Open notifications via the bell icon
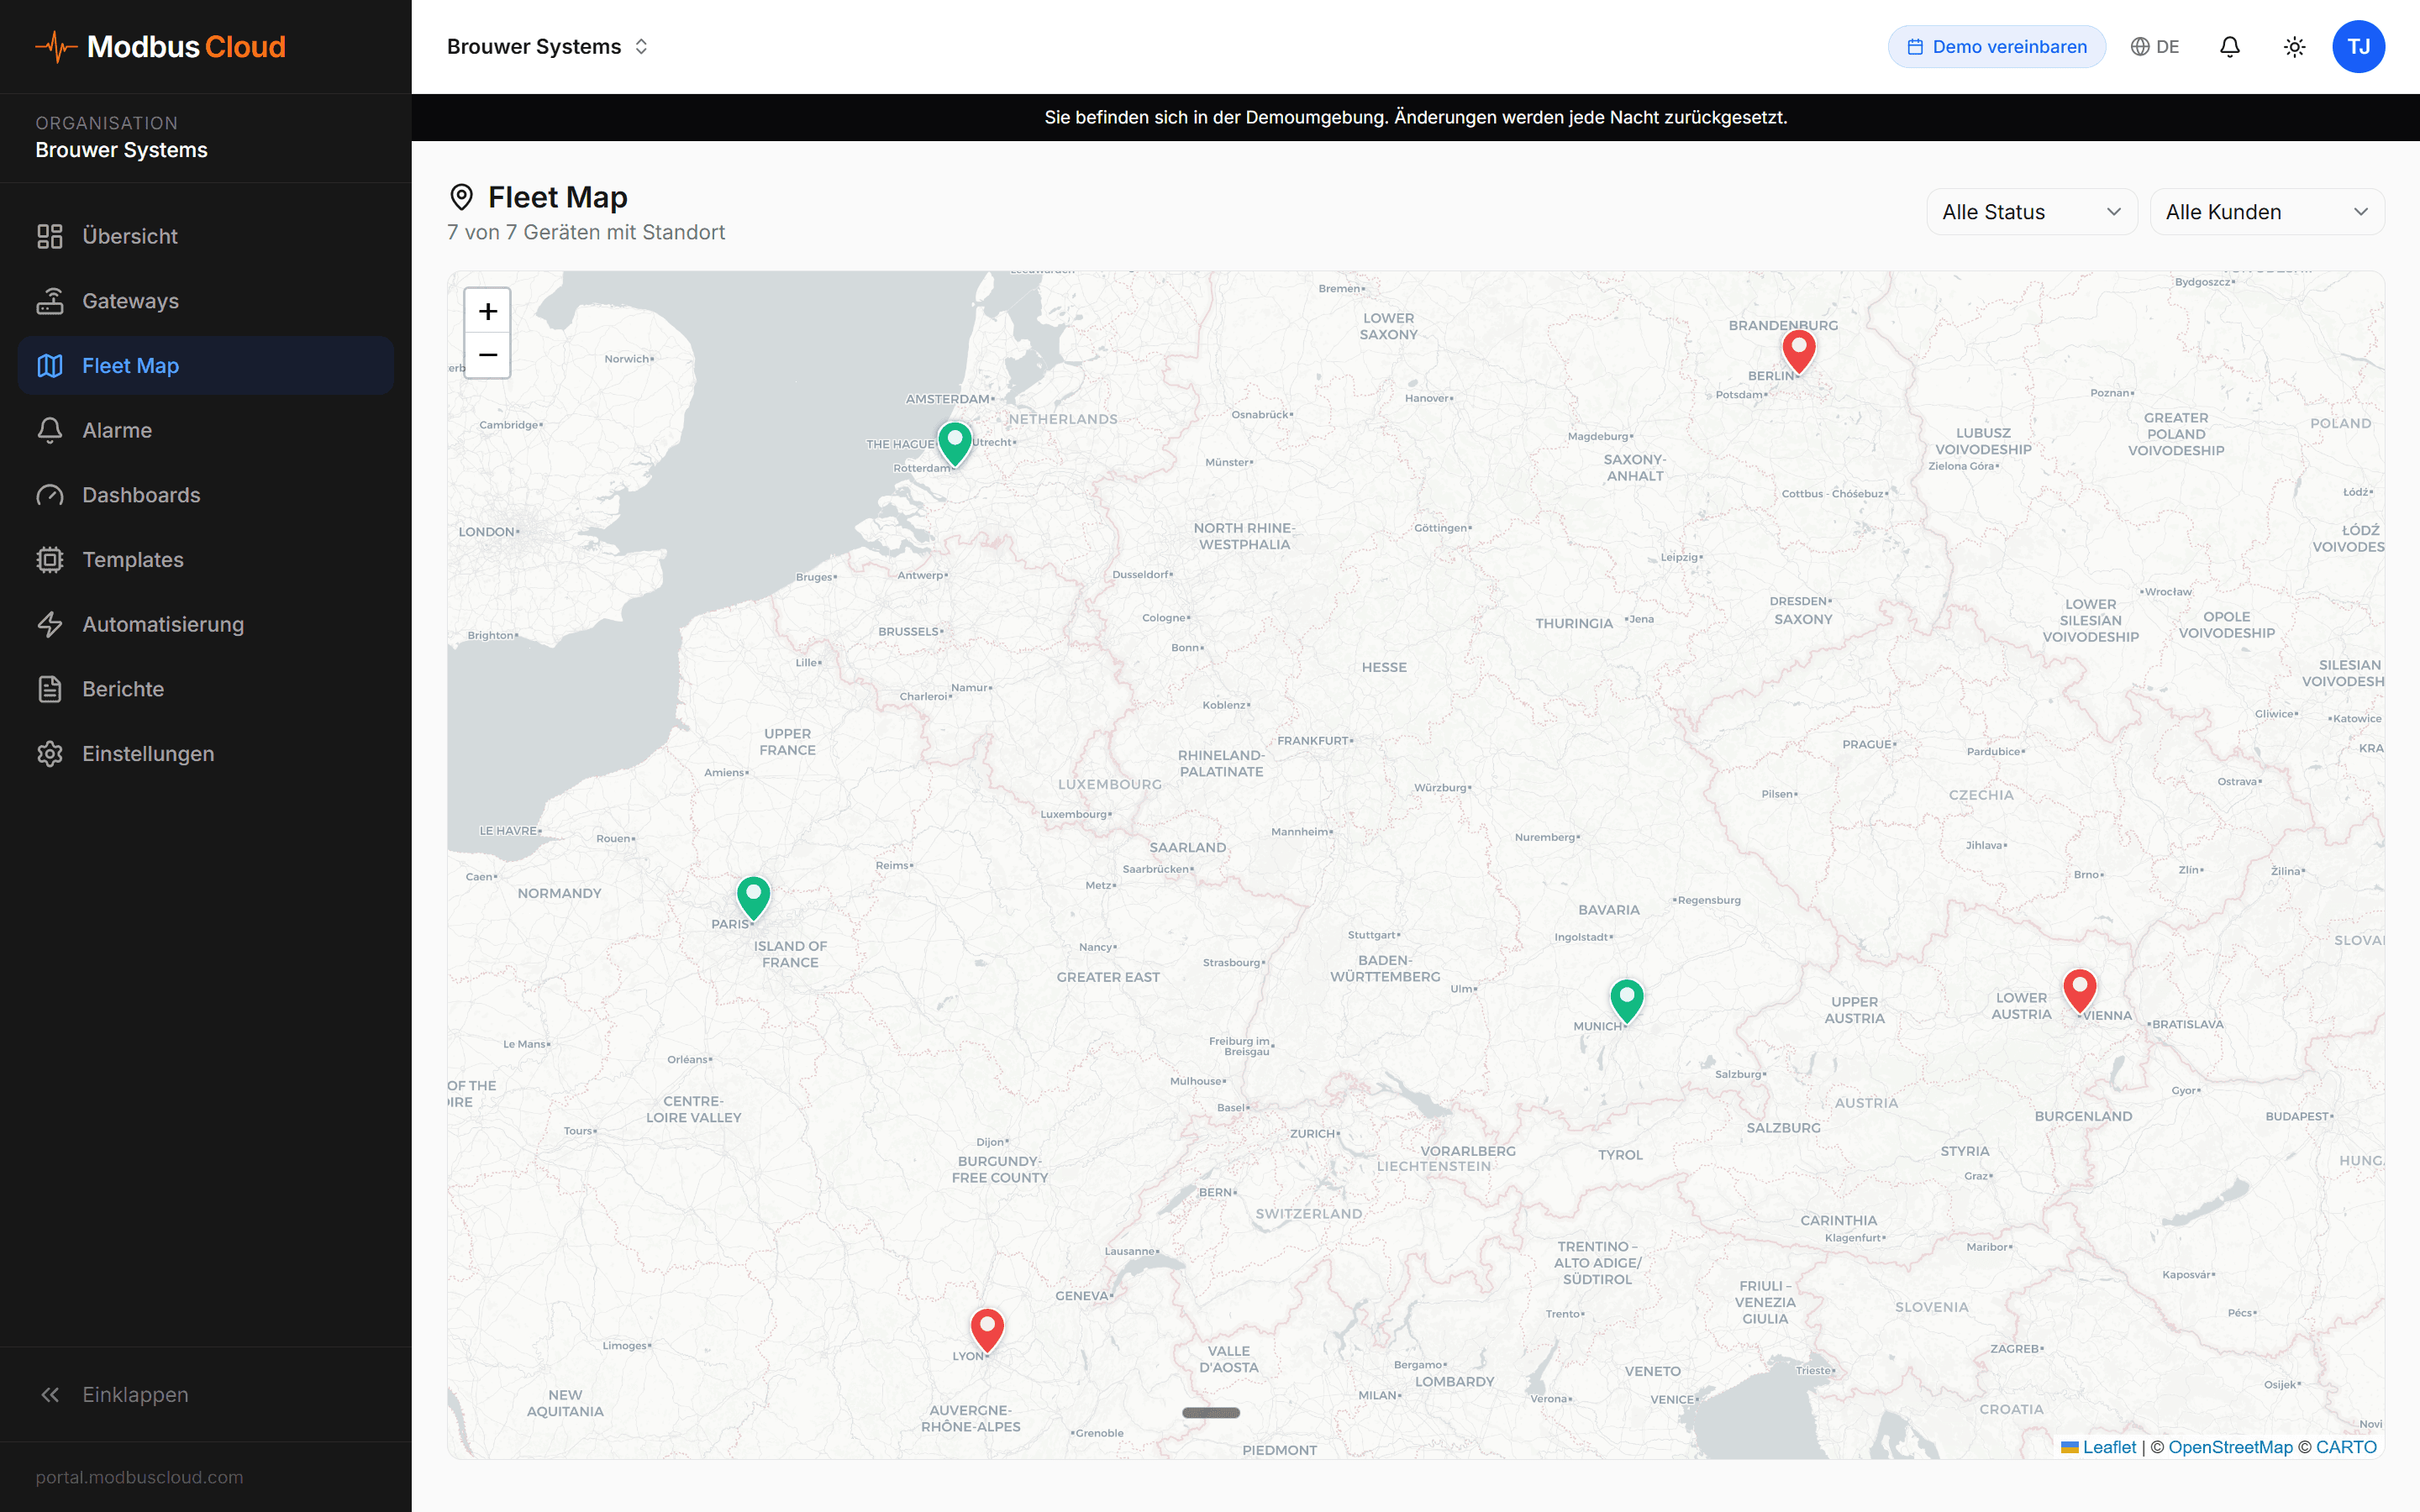This screenshot has height=1512, width=2420. pyautogui.click(x=2229, y=46)
